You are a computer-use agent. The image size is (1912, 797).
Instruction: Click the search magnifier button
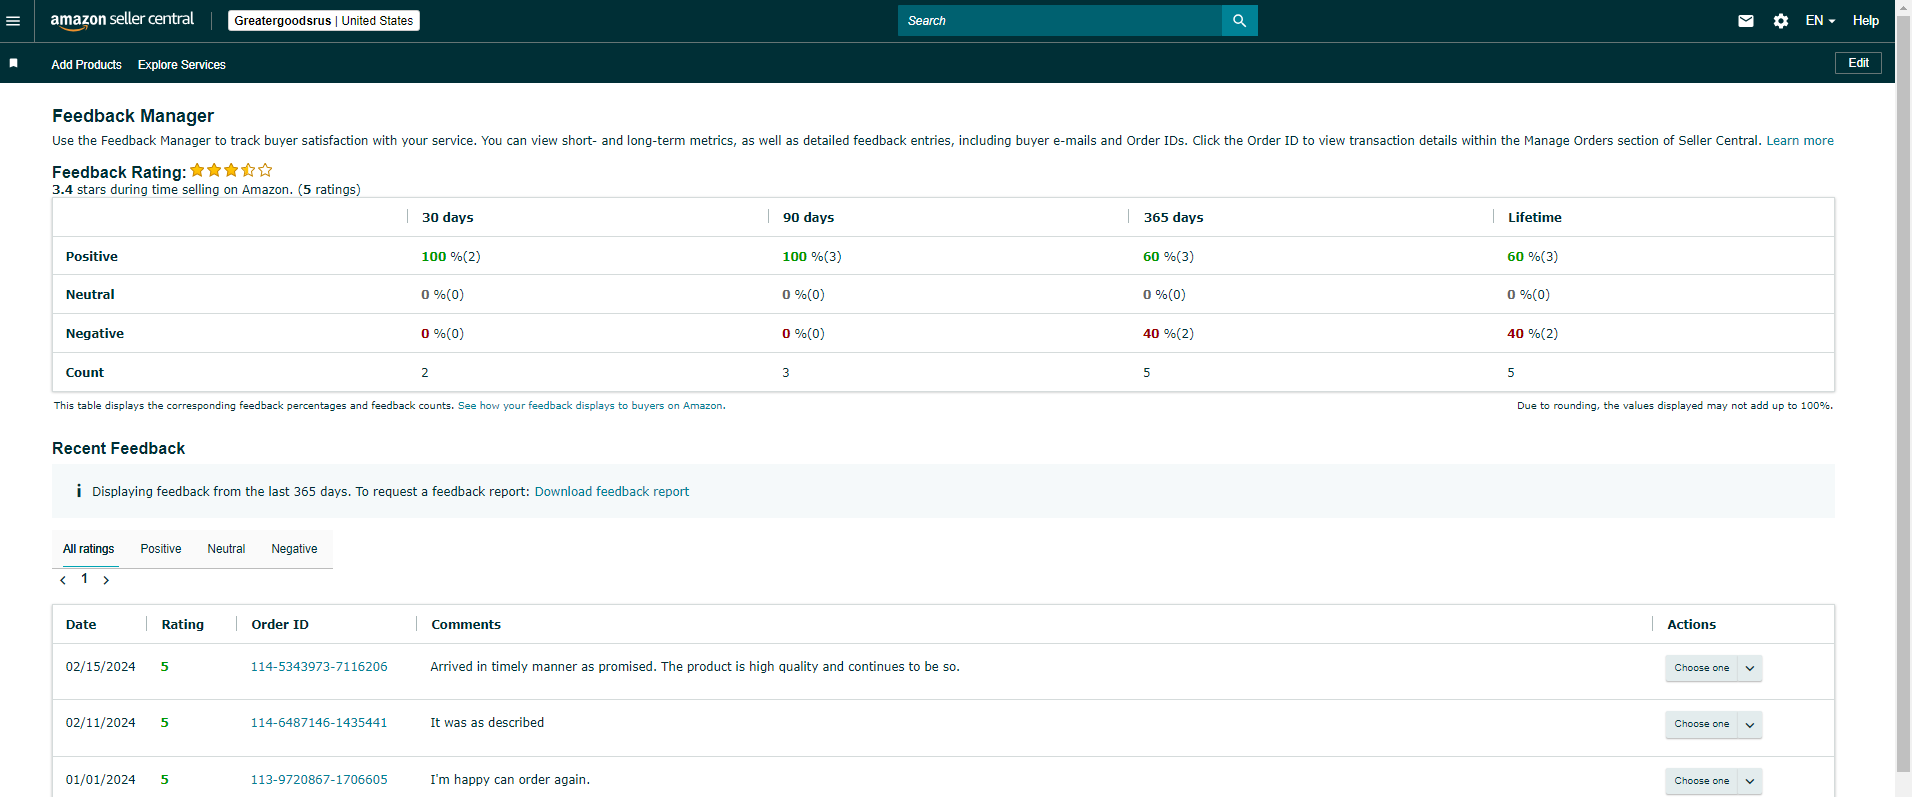click(1239, 20)
